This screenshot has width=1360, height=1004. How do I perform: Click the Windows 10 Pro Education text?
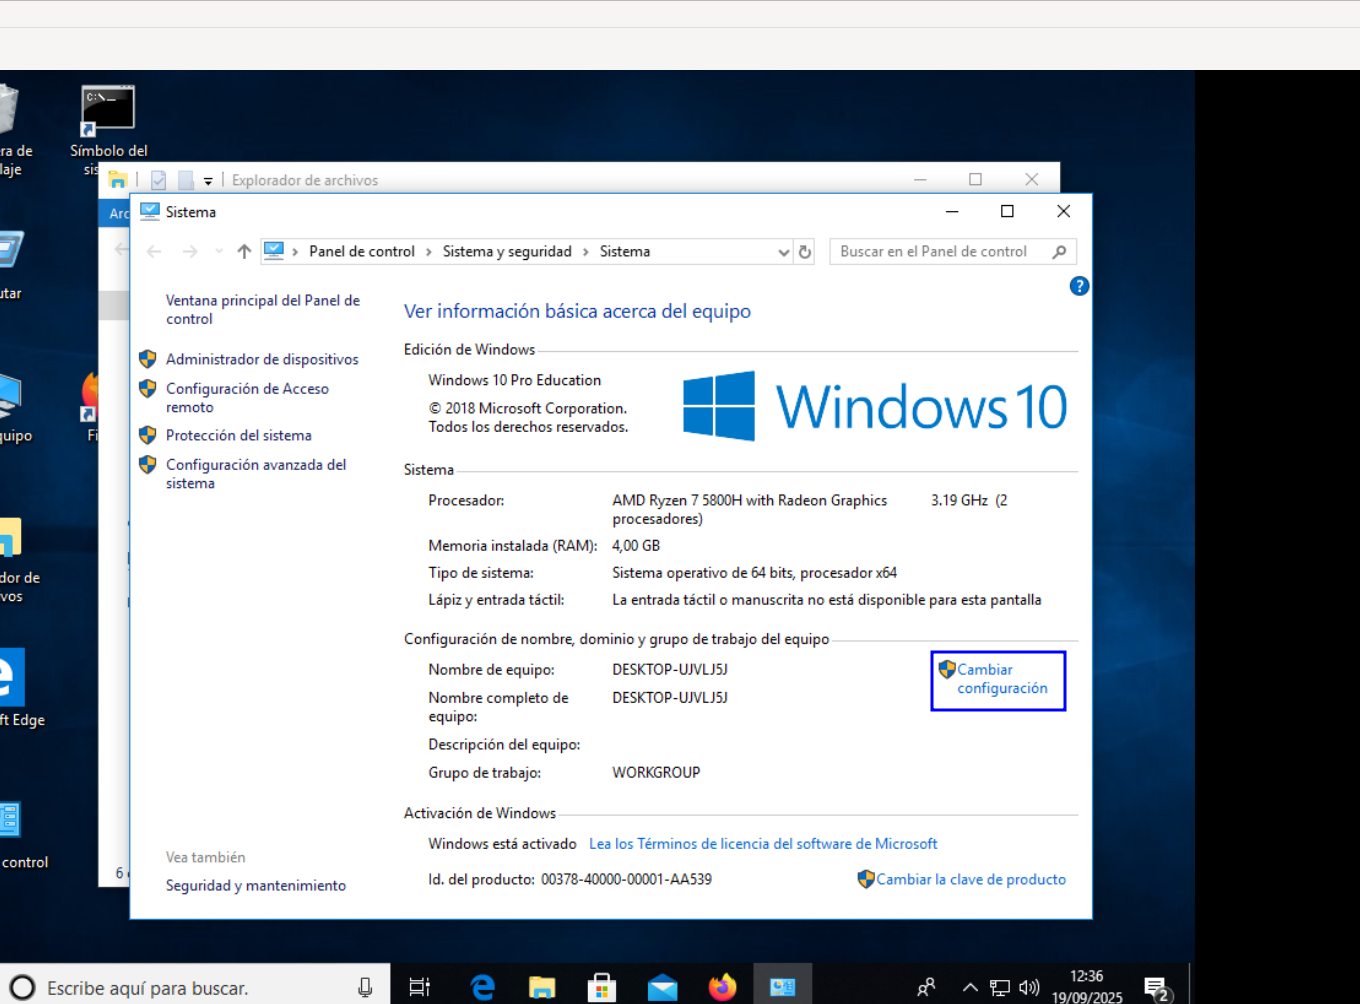click(515, 380)
